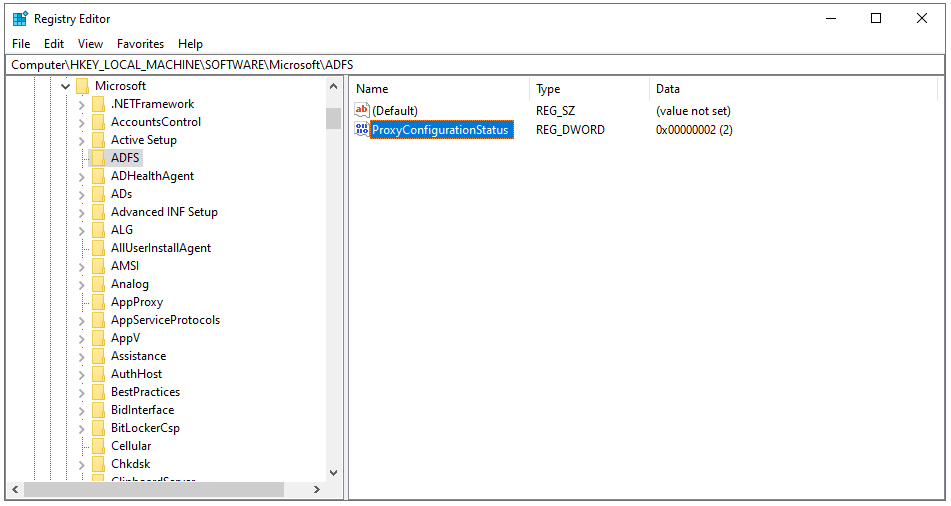
Task: Click the AppProxy folder icon
Action: [x=98, y=302]
